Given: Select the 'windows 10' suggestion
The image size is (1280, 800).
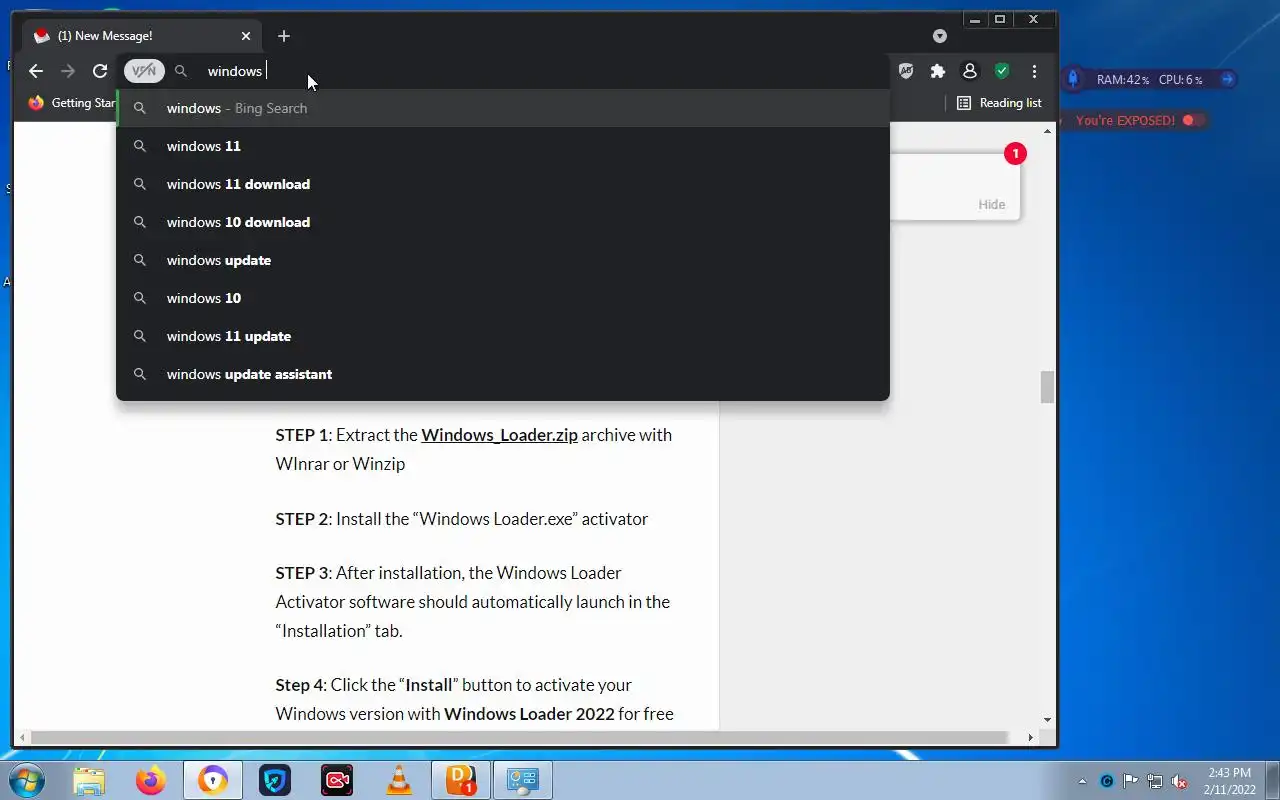Looking at the screenshot, I should pyautogui.click(x=503, y=298).
